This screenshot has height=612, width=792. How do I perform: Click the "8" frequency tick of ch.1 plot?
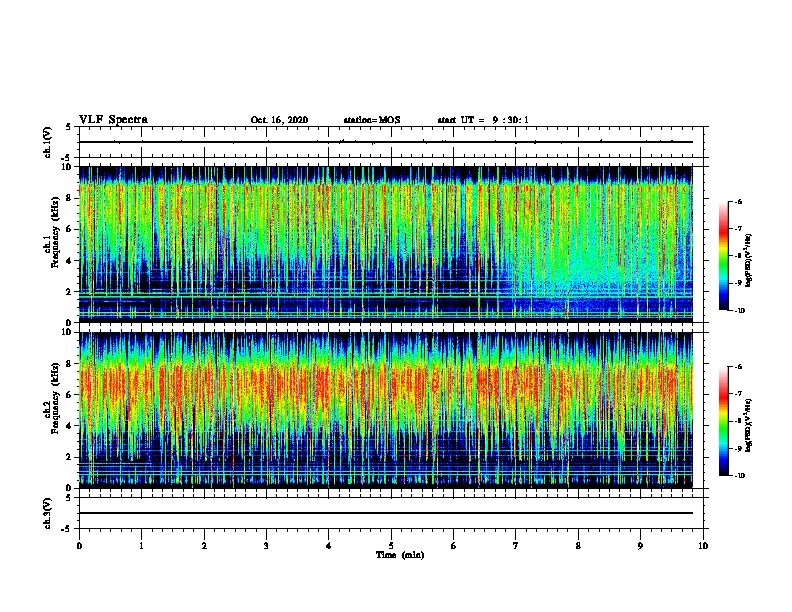pyautogui.click(x=70, y=198)
